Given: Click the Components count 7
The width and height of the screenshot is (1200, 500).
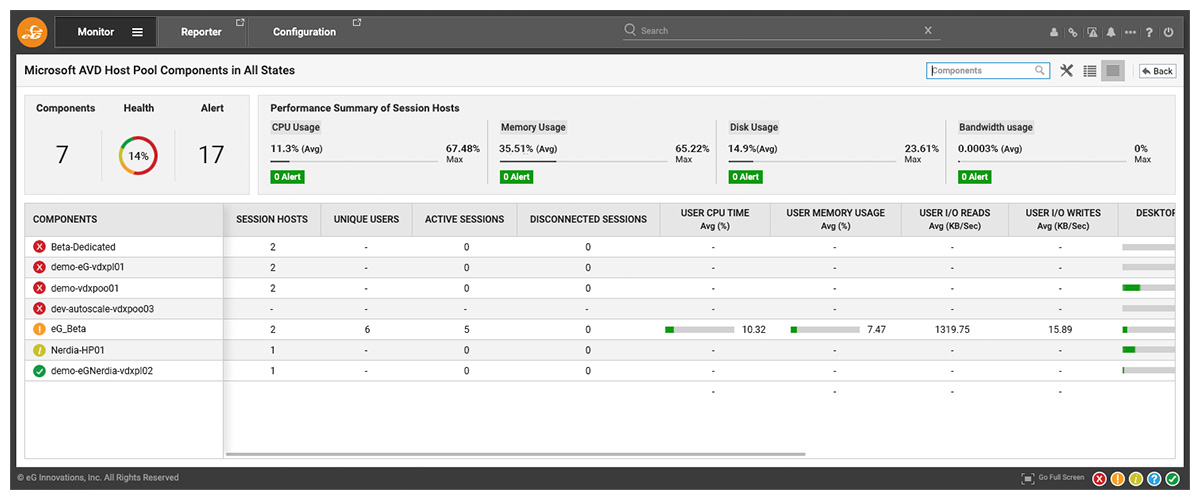Looking at the screenshot, I should [62, 155].
